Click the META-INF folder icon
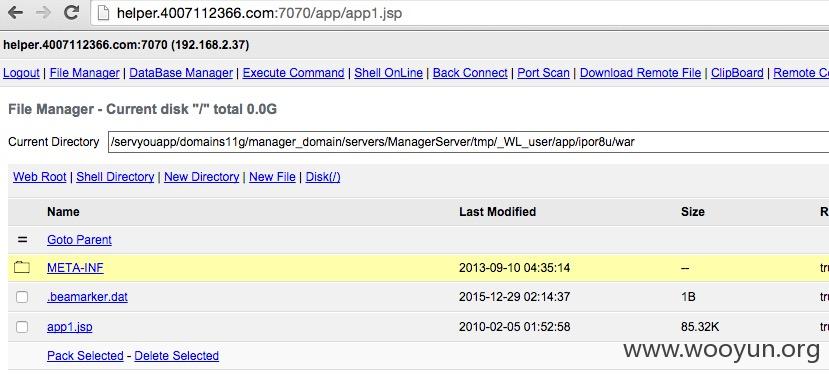 pos(22,268)
